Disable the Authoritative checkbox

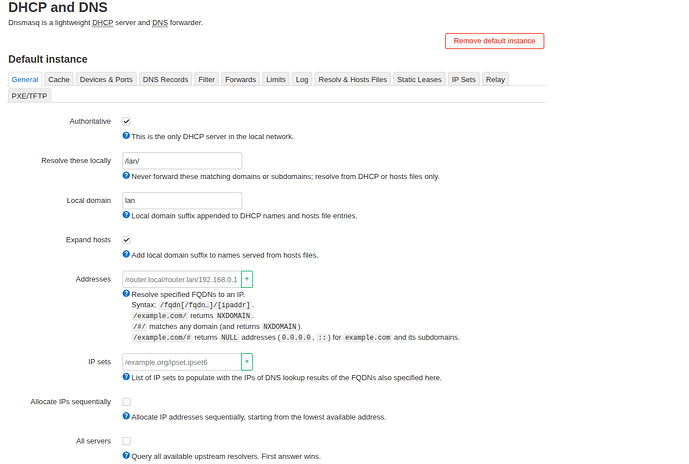pyautogui.click(x=127, y=121)
